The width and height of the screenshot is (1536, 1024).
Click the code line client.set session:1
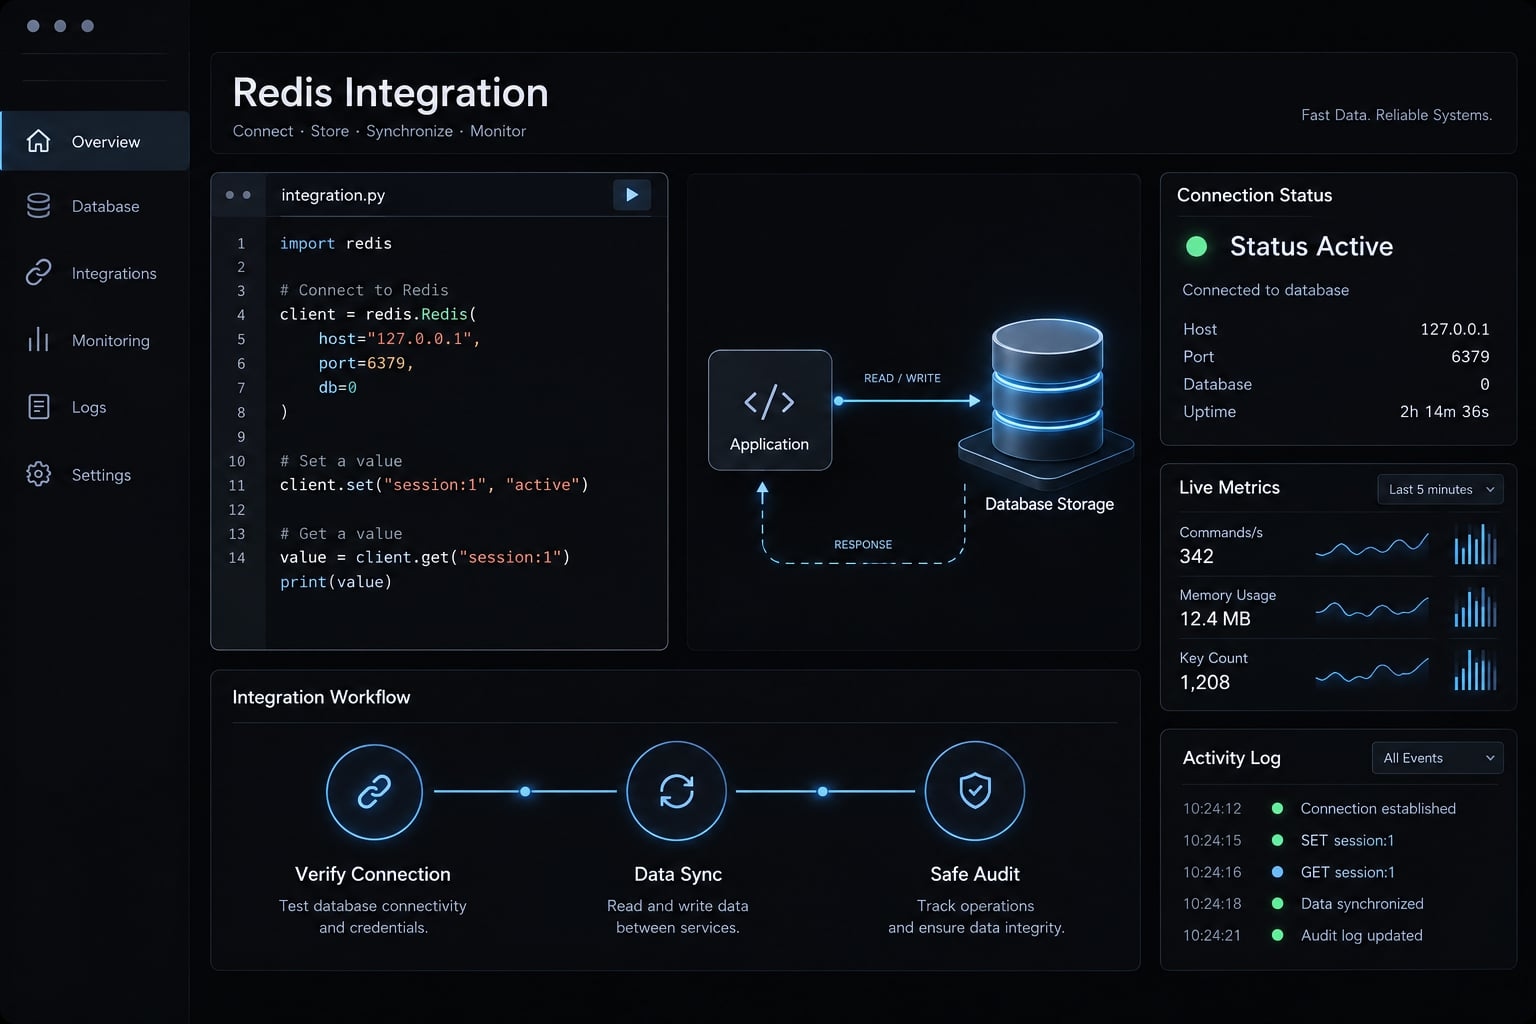[x=434, y=484]
